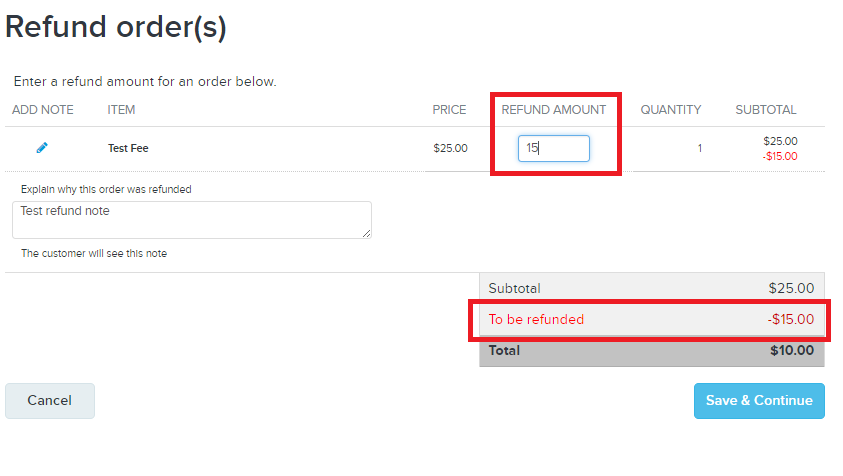Click the REFUND AMOUNT column header
The image size is (843, 476).
(x=554, y=110)
